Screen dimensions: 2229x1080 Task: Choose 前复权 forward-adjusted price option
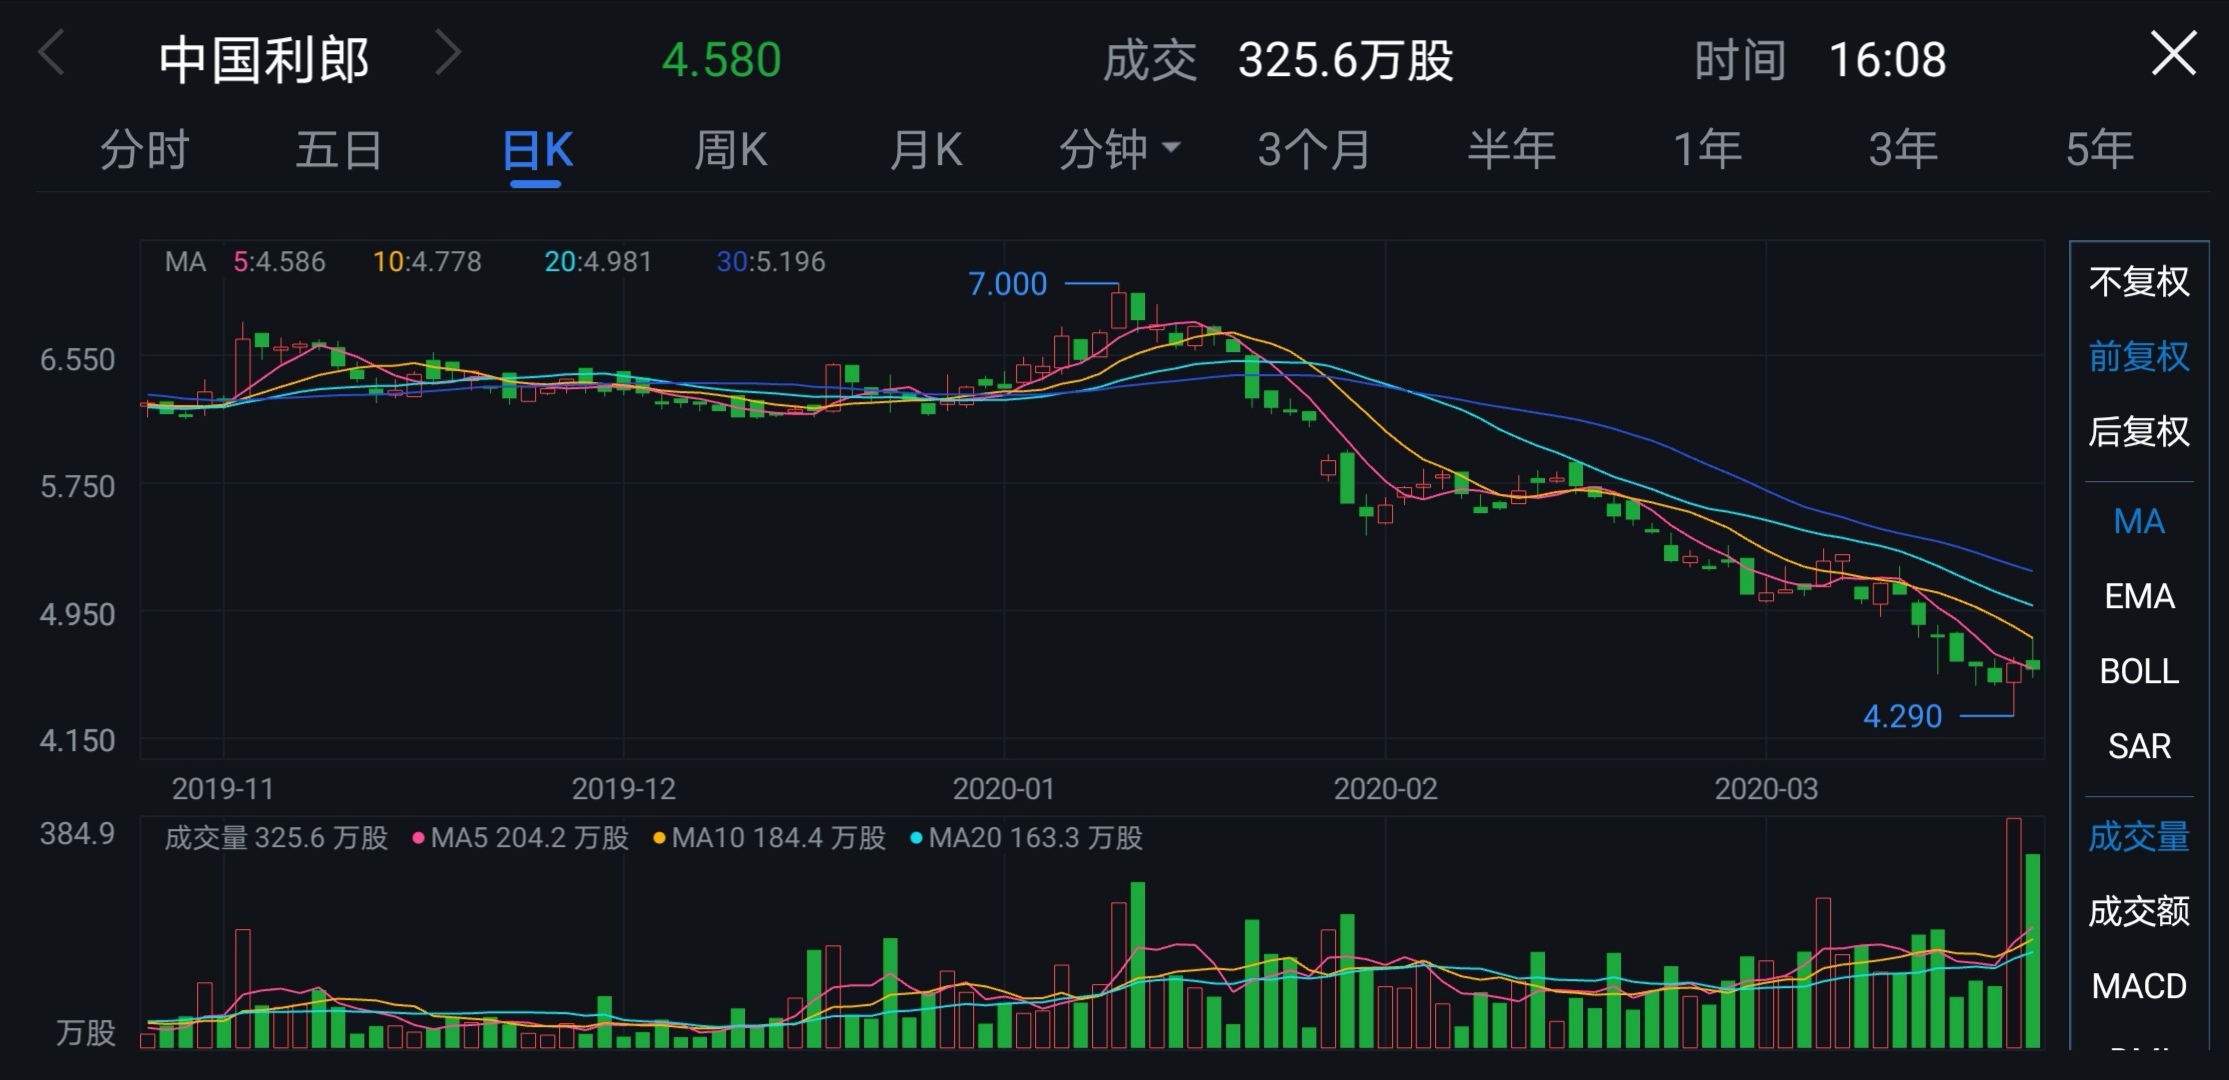click(x=2139, y=357)
